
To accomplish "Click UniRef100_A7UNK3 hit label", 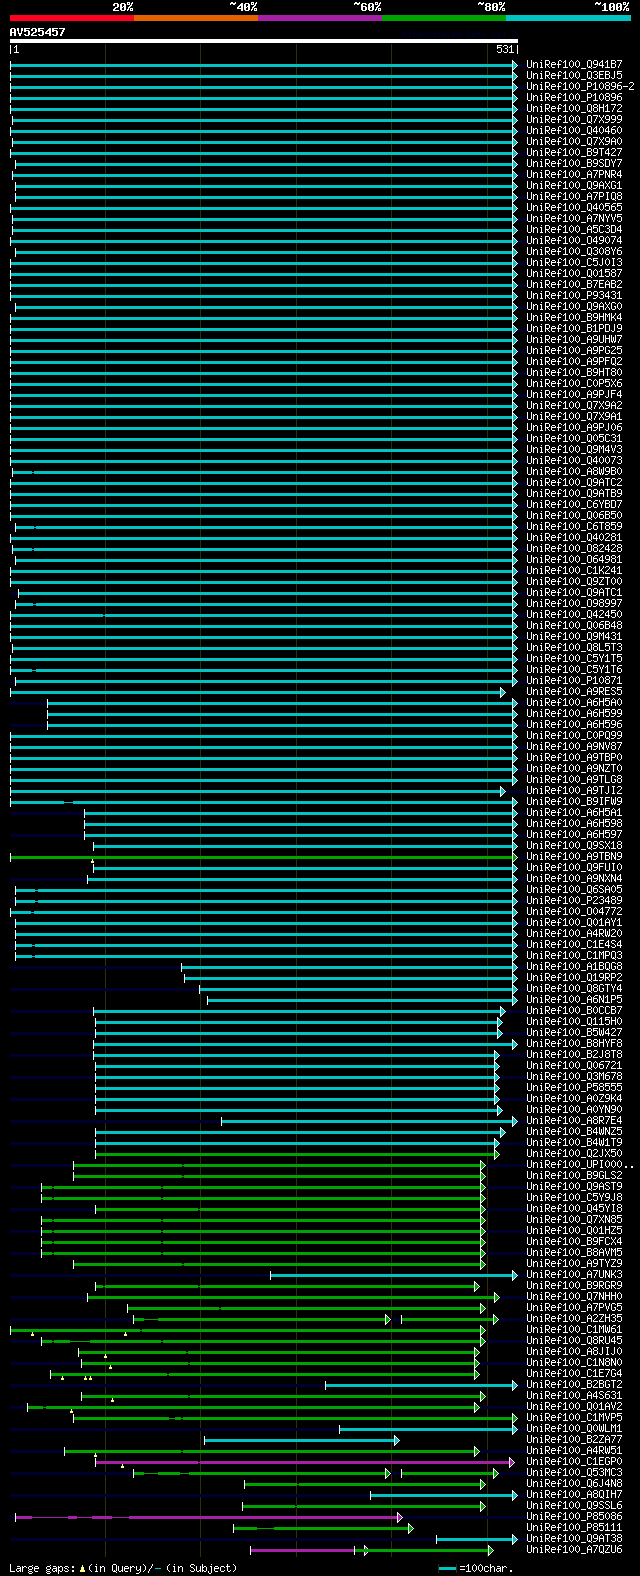I will pos(574,1274).
